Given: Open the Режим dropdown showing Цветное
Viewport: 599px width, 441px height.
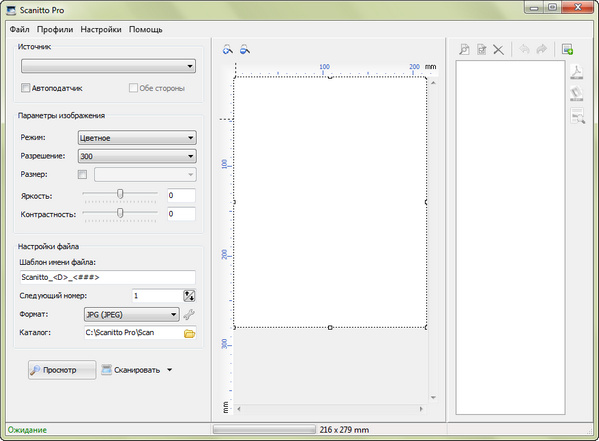Looking at the screenshot, I should click(137, 138).
